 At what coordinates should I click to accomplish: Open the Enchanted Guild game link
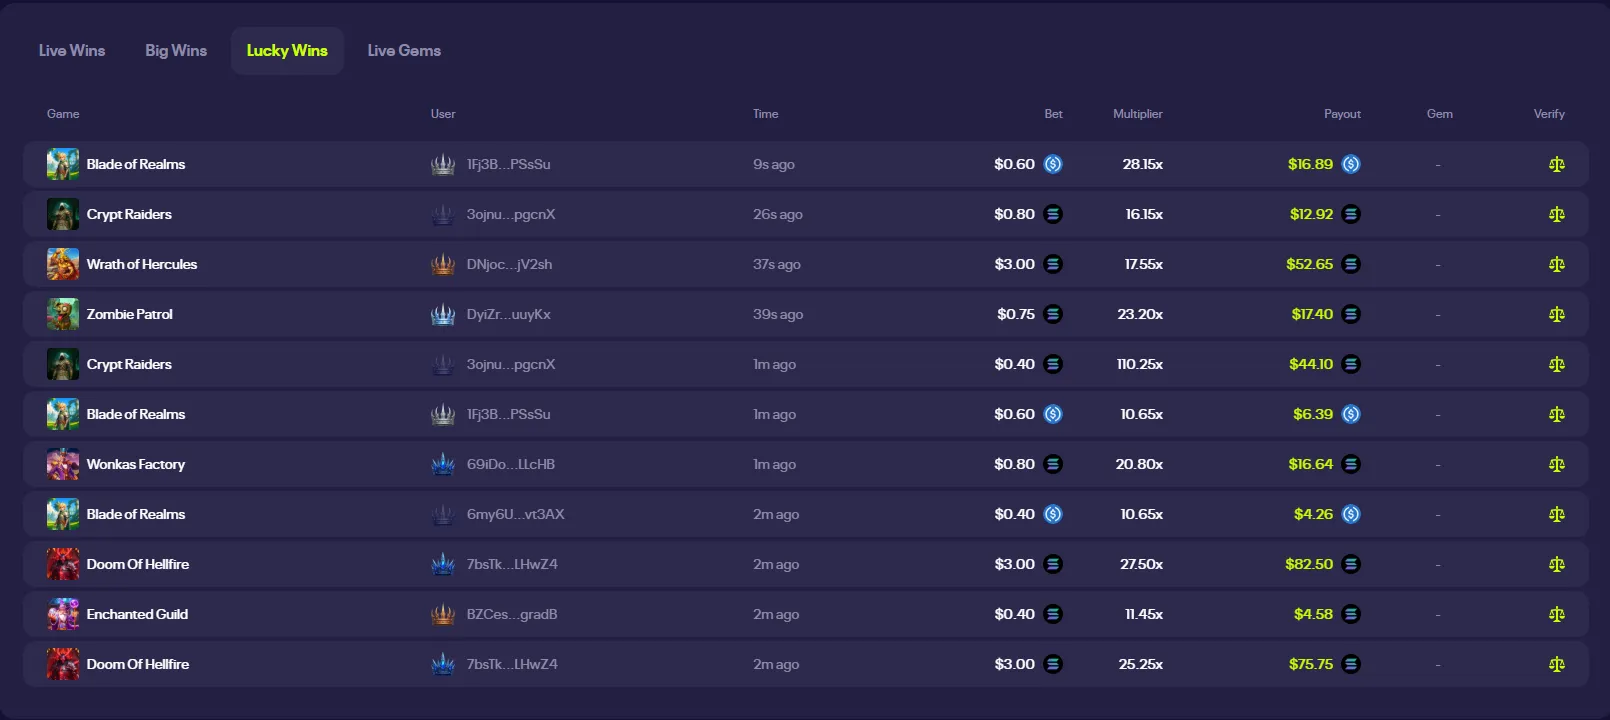point(137,614)
